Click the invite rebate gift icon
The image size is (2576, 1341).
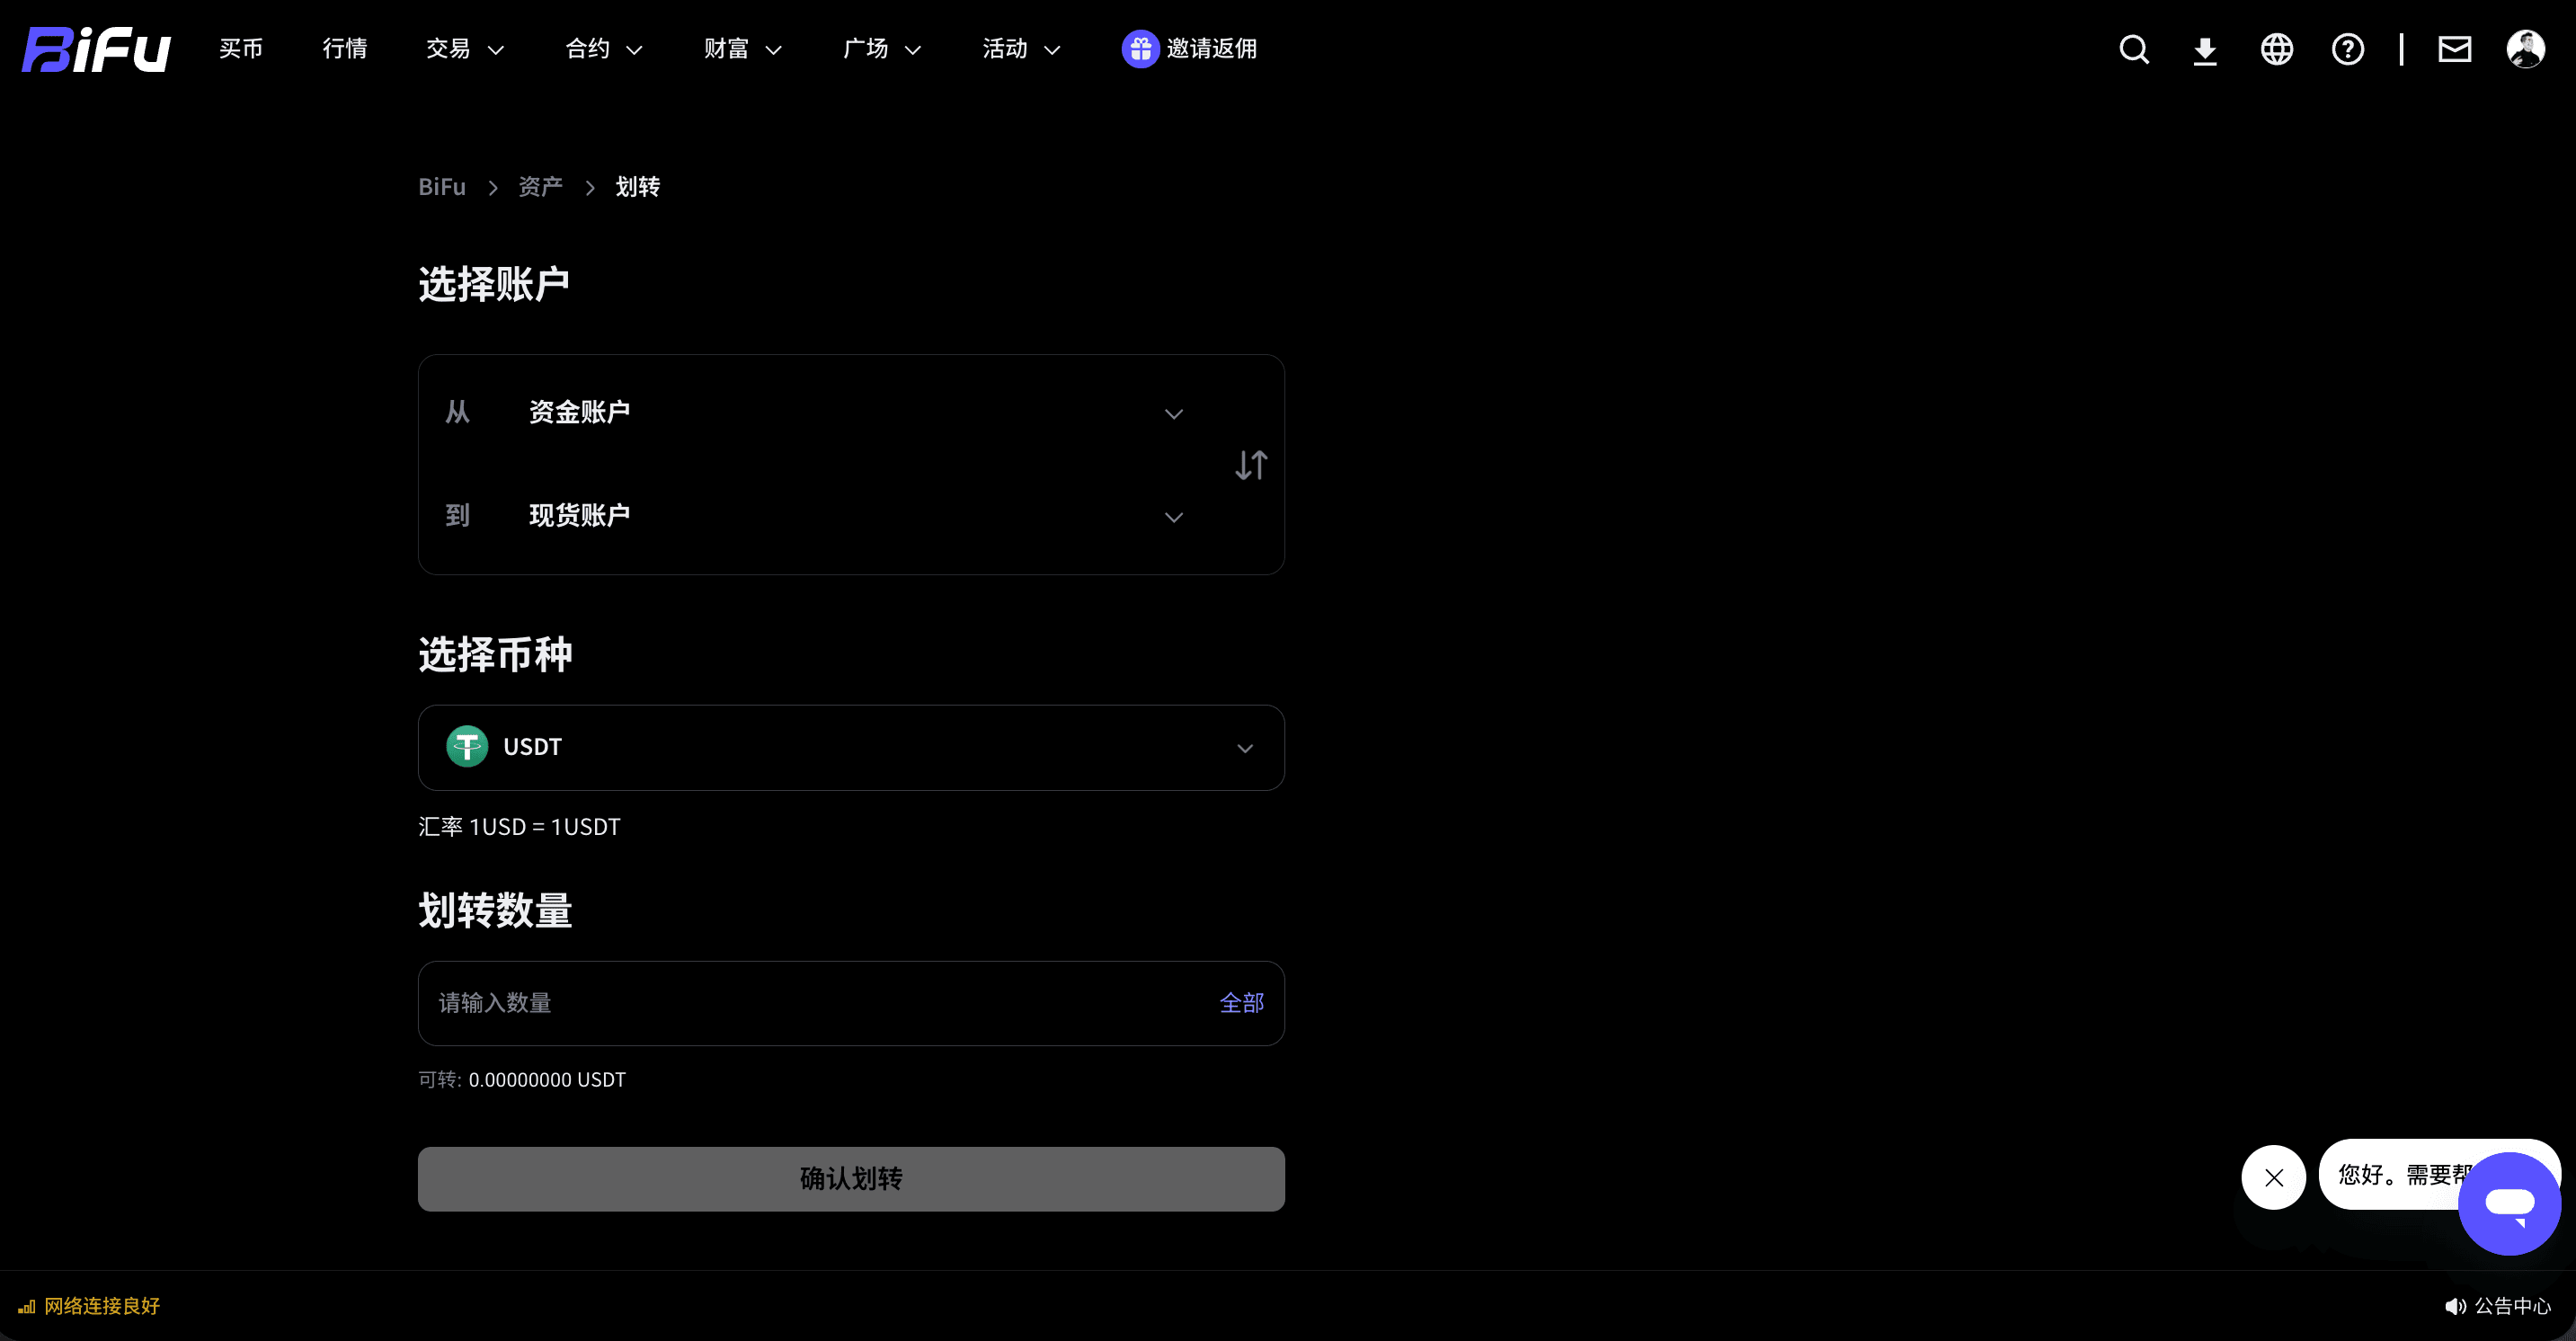[1140, 49]
